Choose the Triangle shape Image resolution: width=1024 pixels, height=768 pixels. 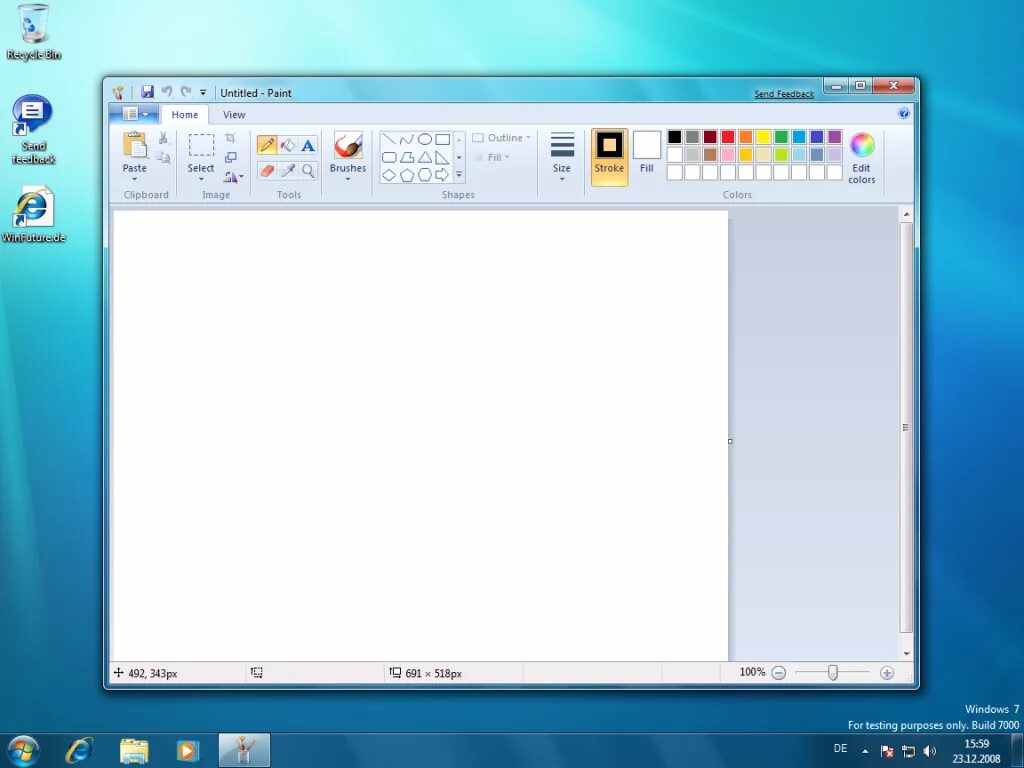pyautogui.click(x=424, y=157)
